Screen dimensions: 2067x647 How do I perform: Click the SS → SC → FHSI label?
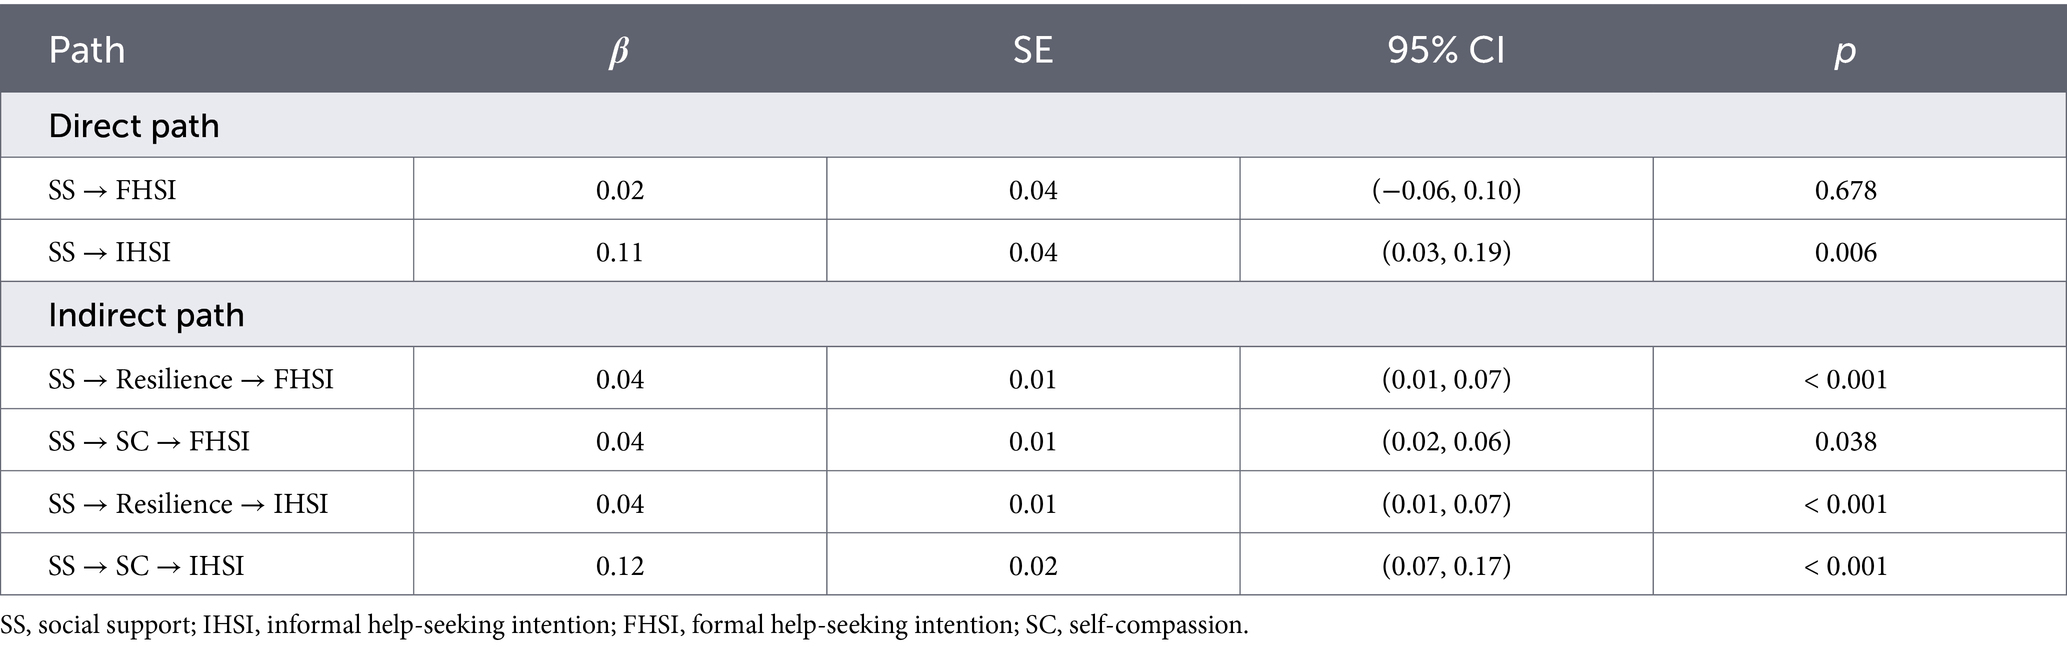tap(149, 442)
